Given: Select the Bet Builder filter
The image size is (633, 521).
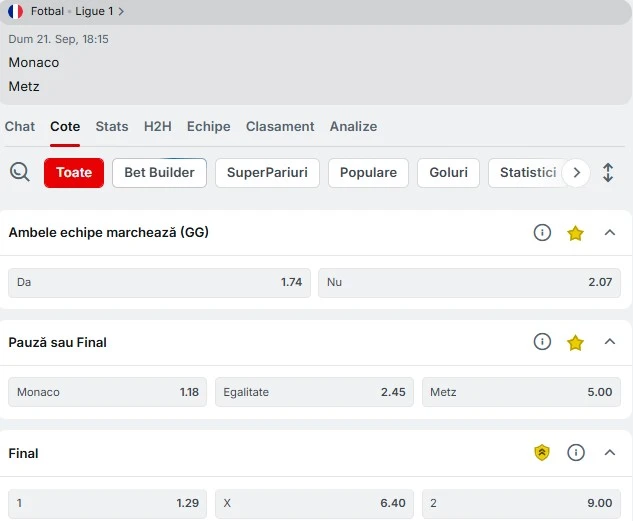Looking at the screenshot, I should pos(159,173).
